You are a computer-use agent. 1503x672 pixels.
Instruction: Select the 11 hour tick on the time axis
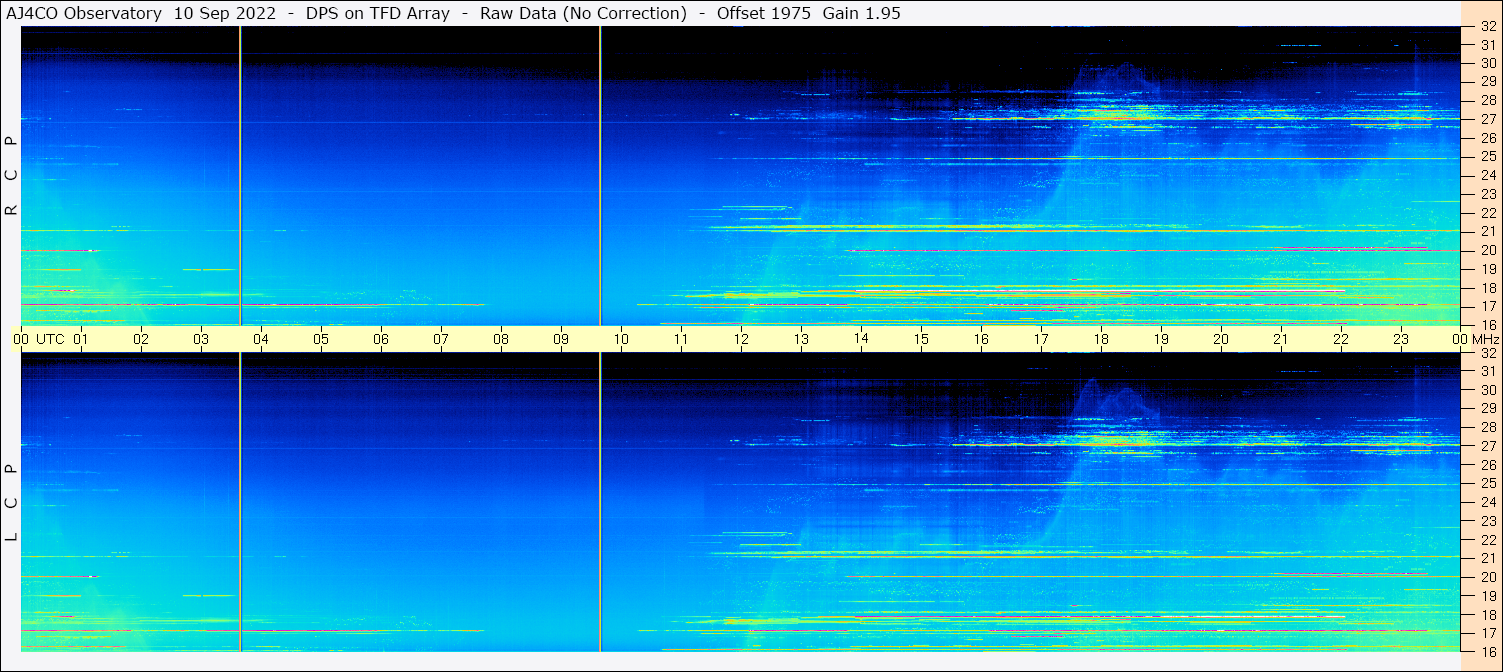(681, 340)
